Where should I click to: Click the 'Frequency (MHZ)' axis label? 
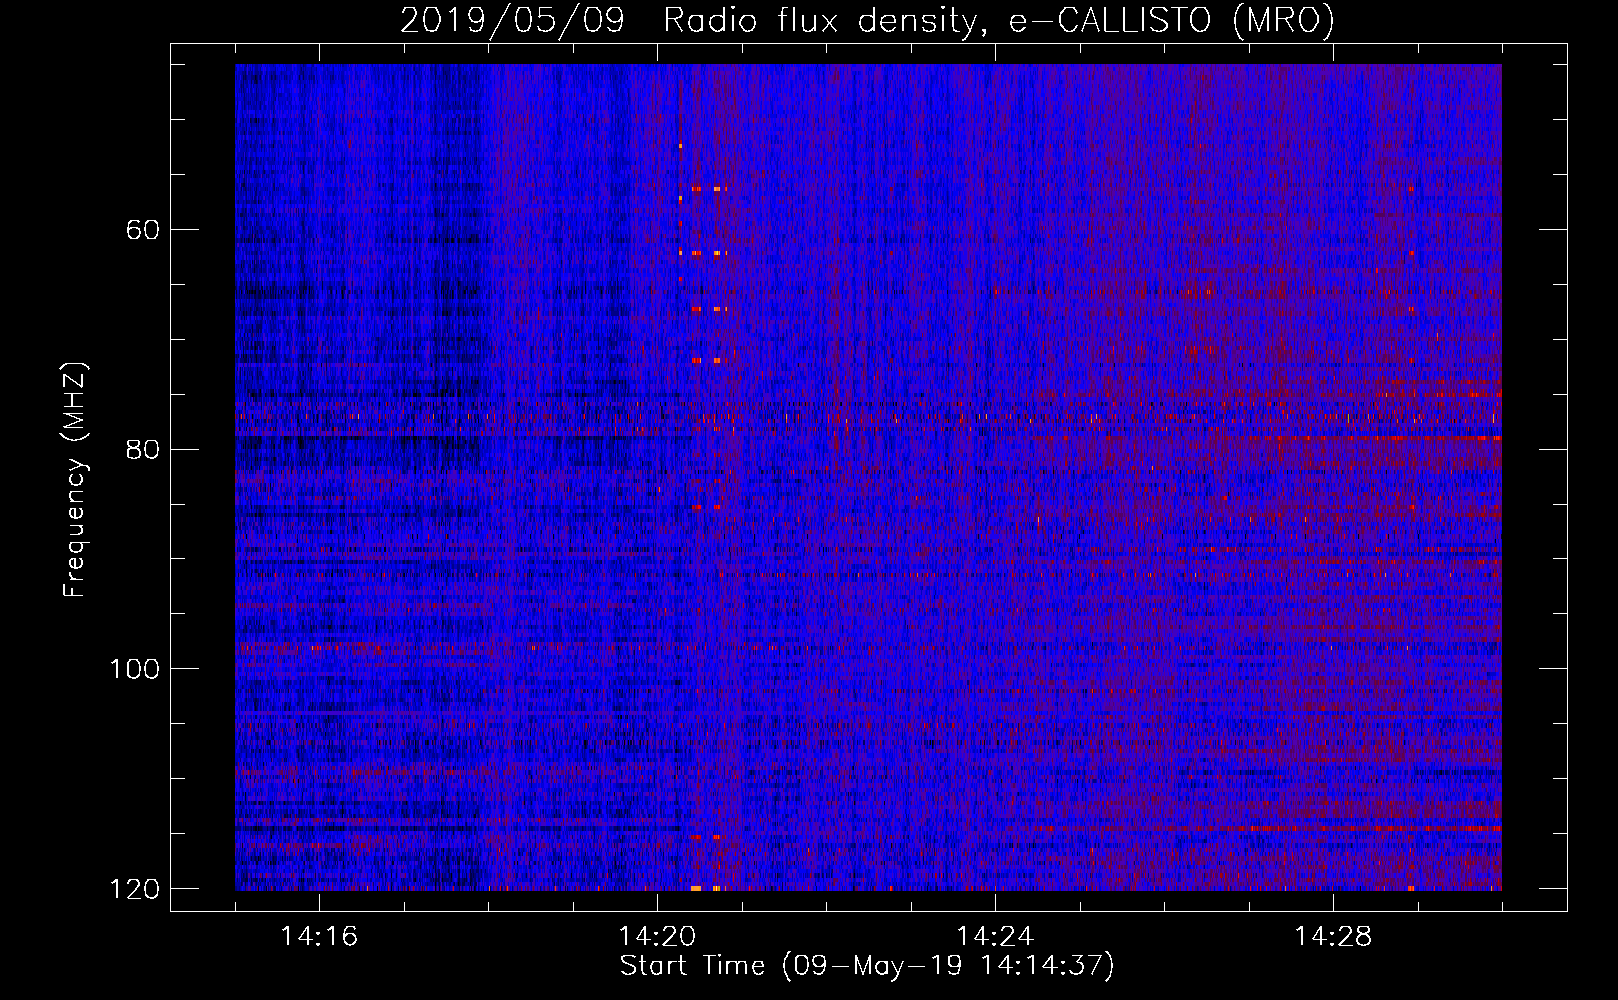pos(75,480)
